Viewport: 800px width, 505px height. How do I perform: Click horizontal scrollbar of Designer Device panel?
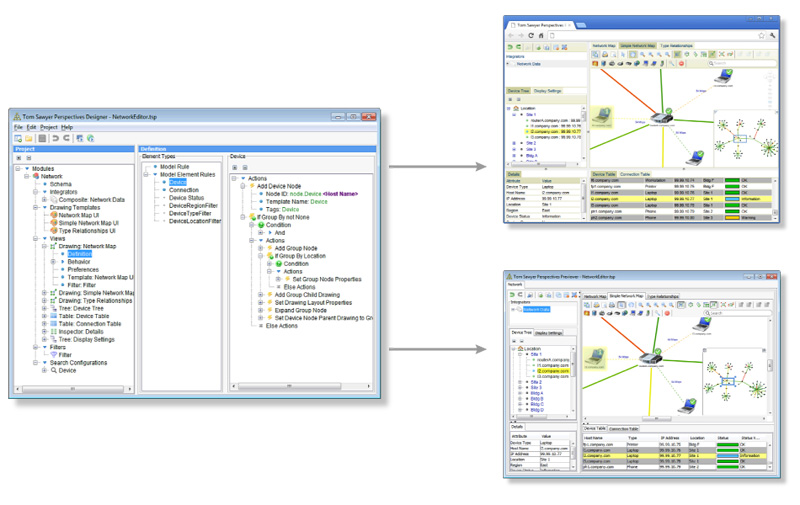point(301,386)
